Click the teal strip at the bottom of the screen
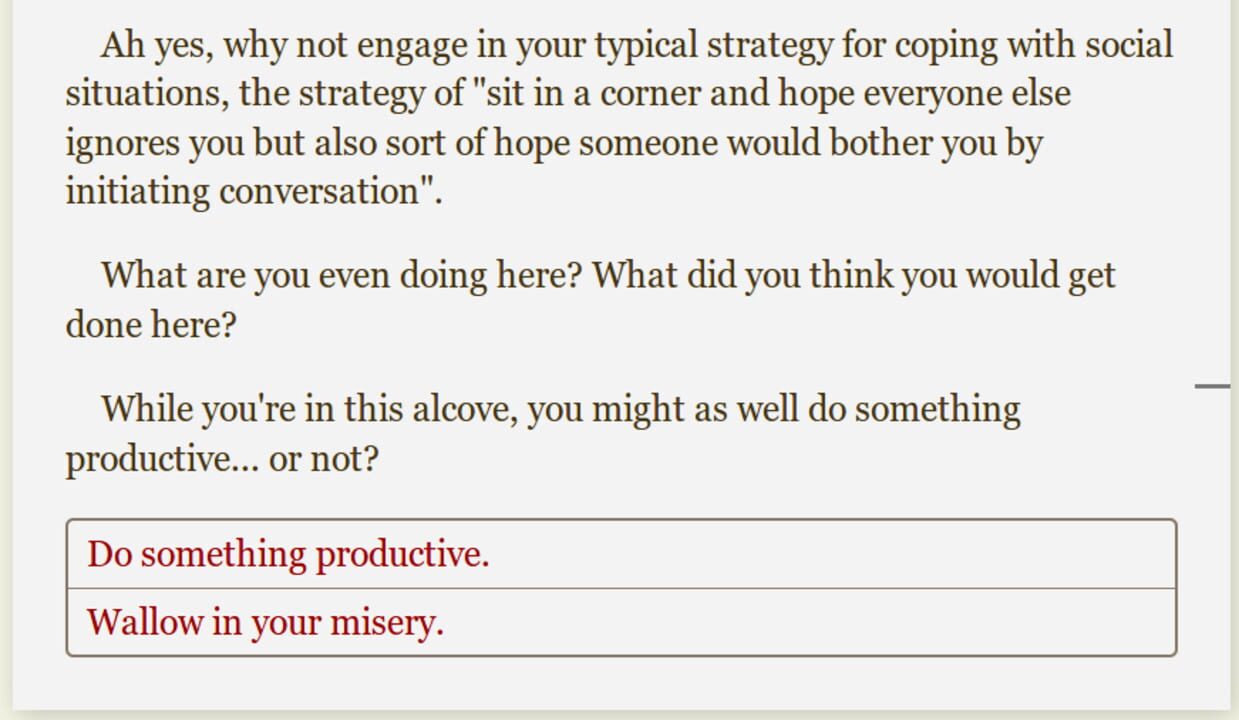The image size is (1239, 720). [x=620, y=714]
